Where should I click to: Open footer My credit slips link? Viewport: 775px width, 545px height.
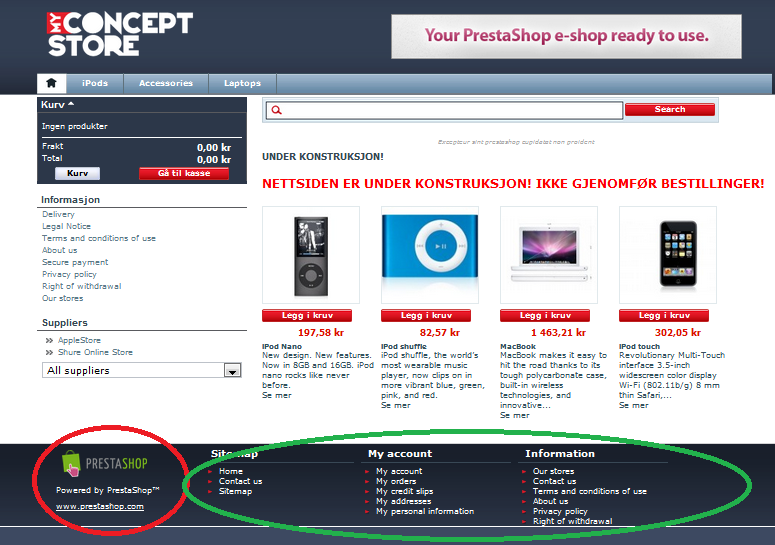[x=404, y=491]
